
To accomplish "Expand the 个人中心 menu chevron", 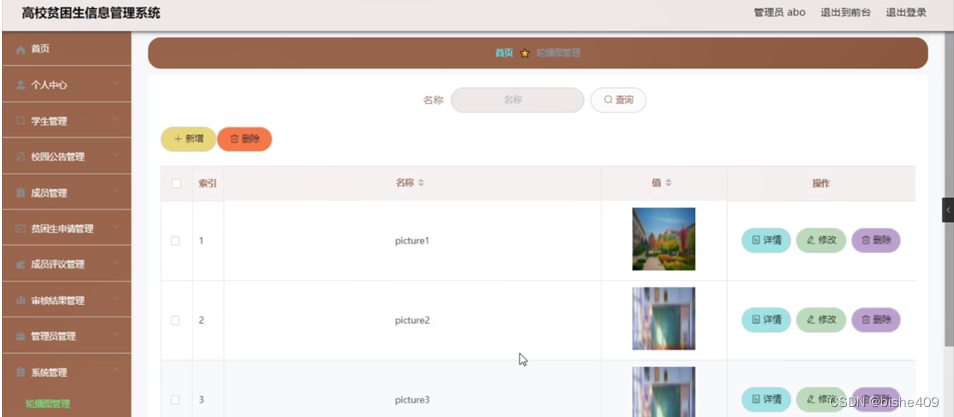I will pyautogui.click(x=115, y=84).
